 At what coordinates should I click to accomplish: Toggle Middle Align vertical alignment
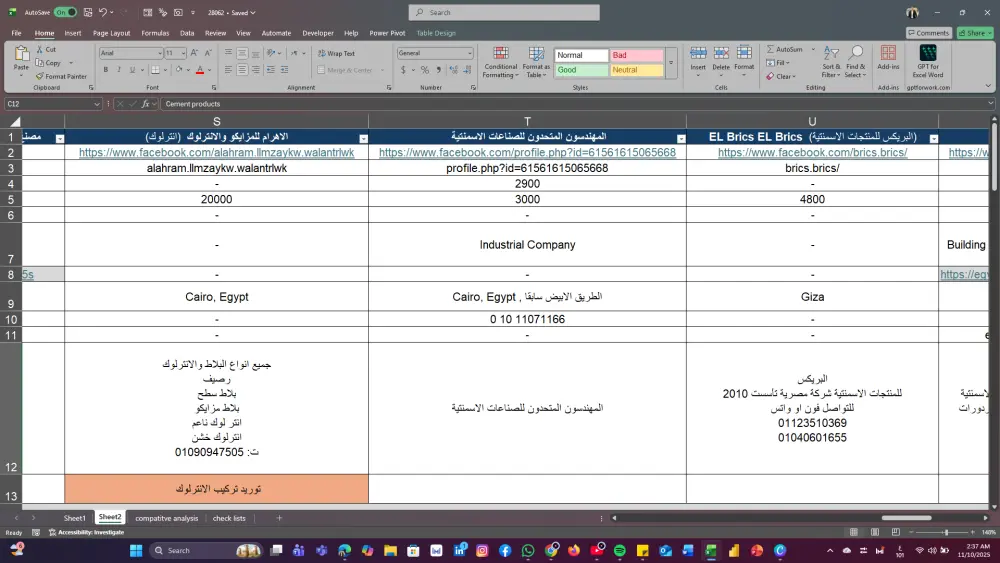coord(242,53)
